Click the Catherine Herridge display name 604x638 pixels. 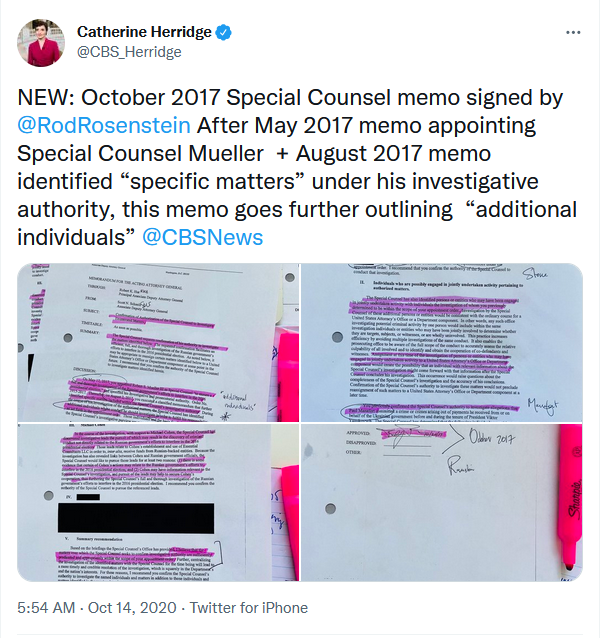pyautogui.click(x=144, y=32)
